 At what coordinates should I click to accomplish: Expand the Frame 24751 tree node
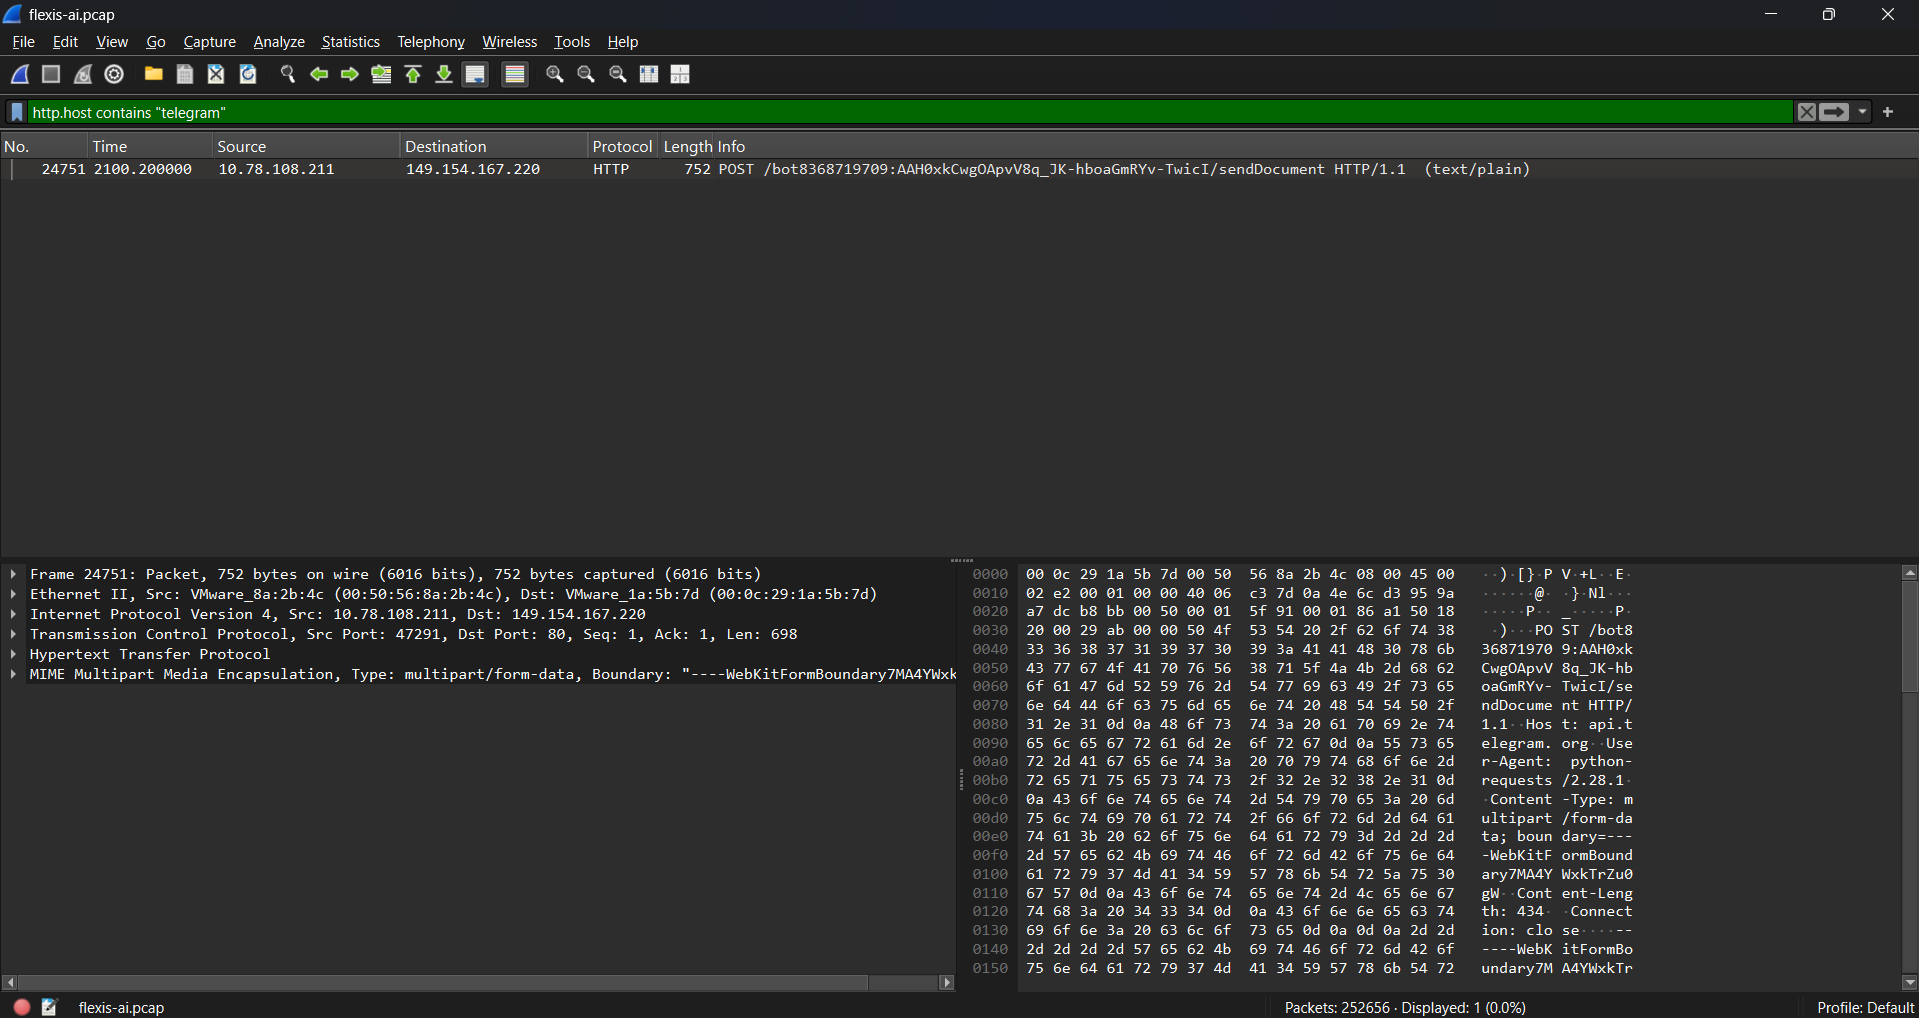pos(13,574)
